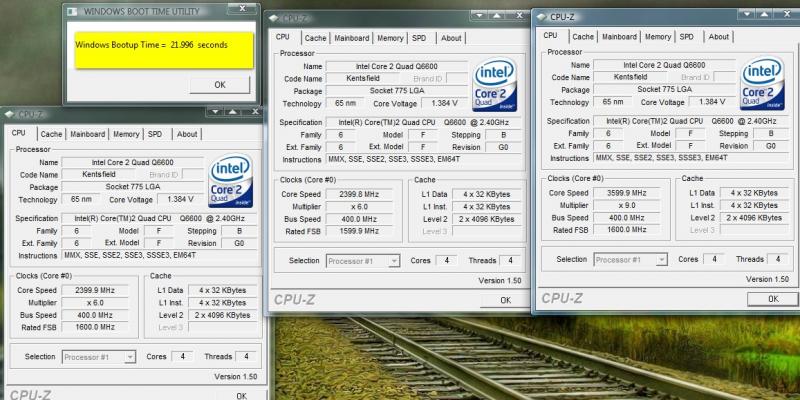This screenshot has width=800, height=400.
Task: Open Memory tab in left CPU-Z window
Action: [x=126, y=134]
